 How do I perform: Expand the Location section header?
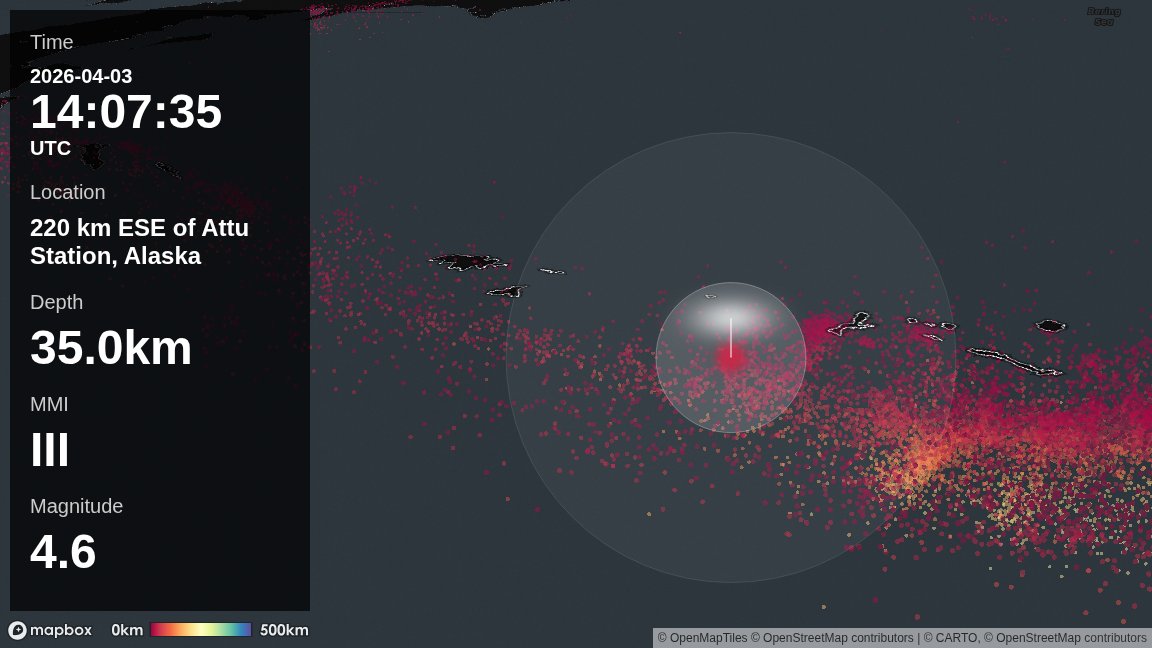click(68, 192)
